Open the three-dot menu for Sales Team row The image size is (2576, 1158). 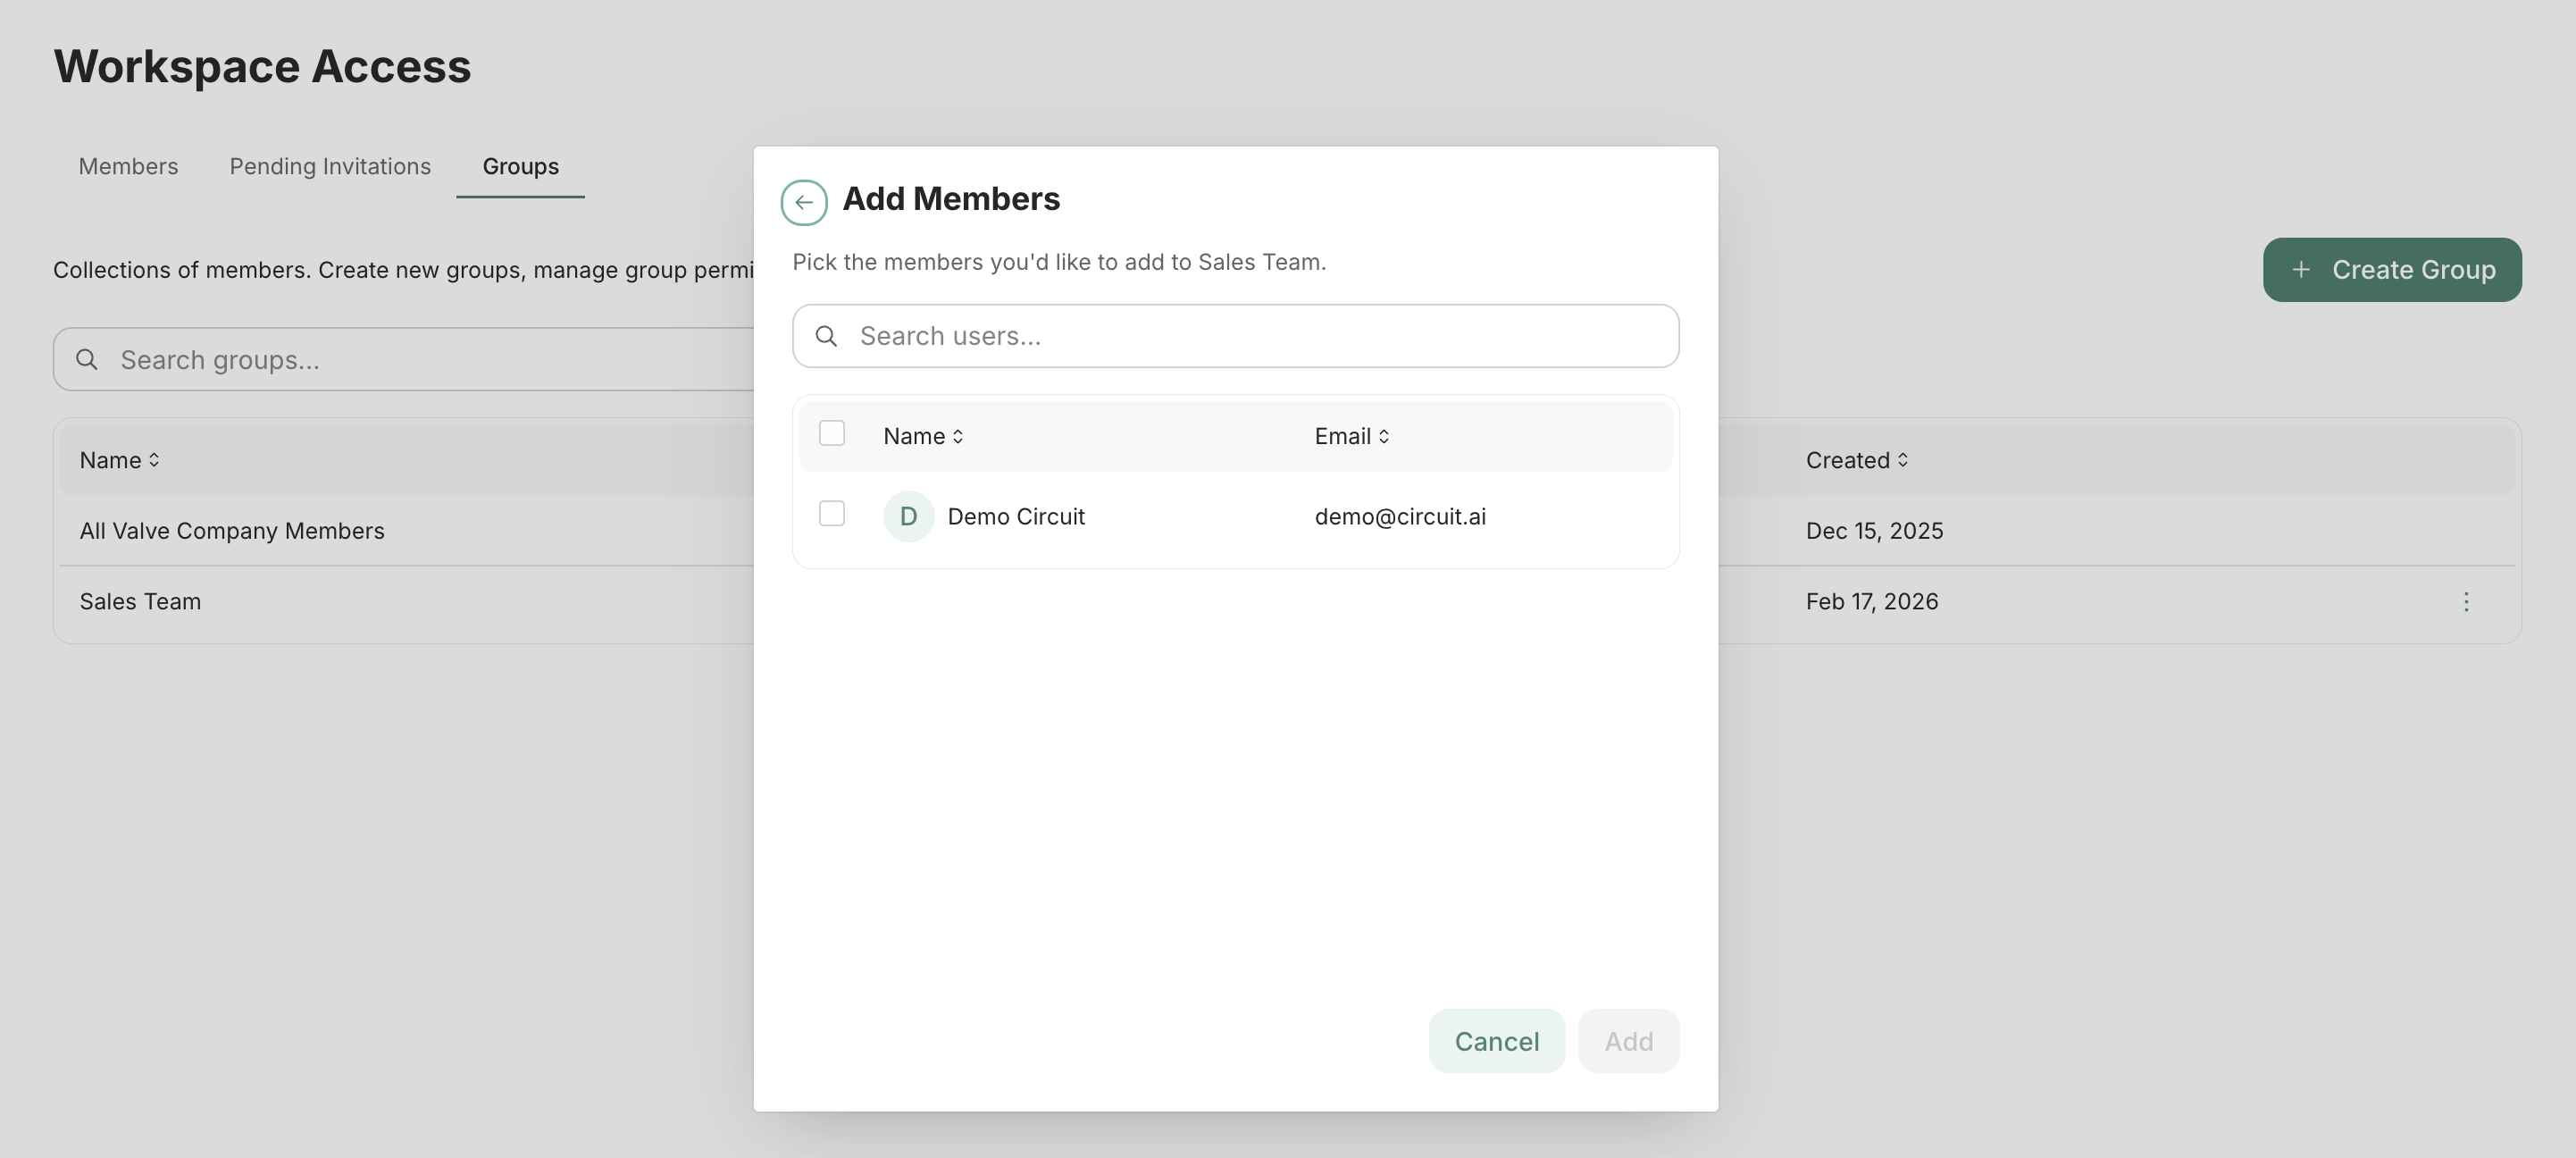[2465, 602]
